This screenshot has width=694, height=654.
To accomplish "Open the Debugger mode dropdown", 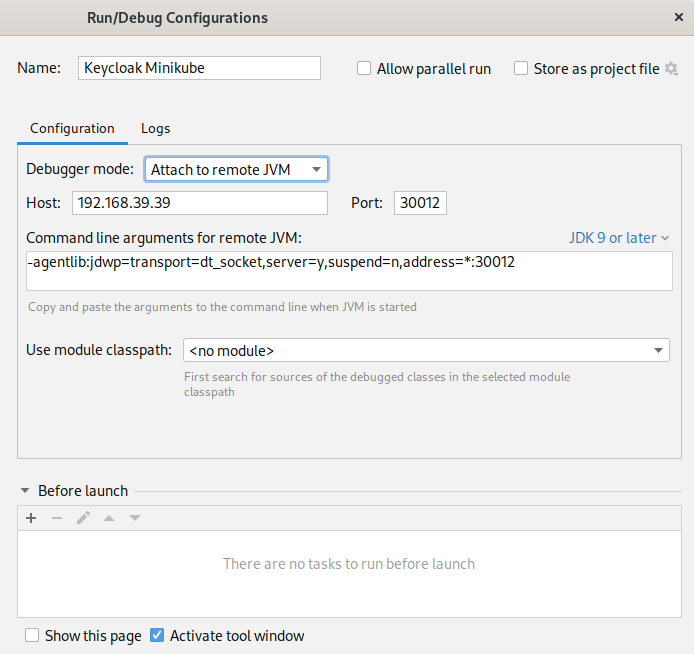I will pyautogui.click(x=236, y=169).
